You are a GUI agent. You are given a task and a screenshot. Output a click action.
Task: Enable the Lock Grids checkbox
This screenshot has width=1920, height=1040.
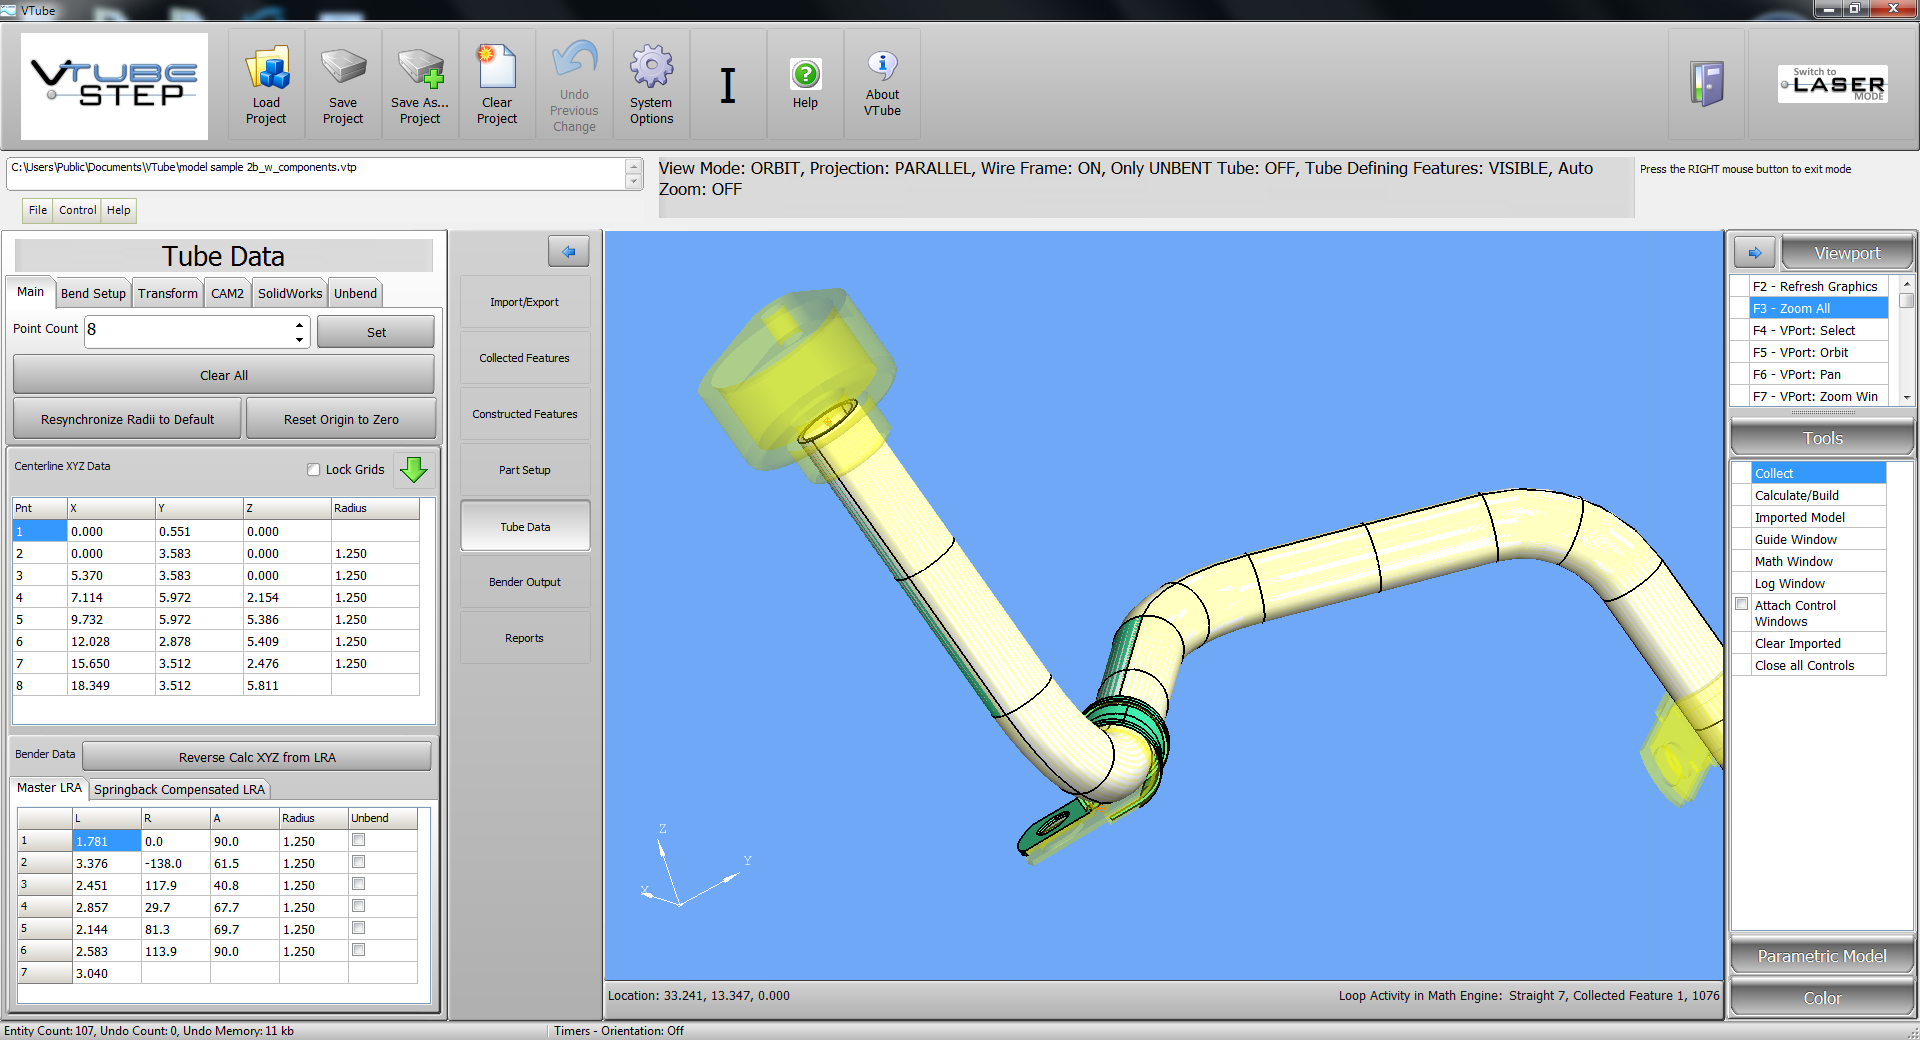pyautogui.click(x=314, y=470)
